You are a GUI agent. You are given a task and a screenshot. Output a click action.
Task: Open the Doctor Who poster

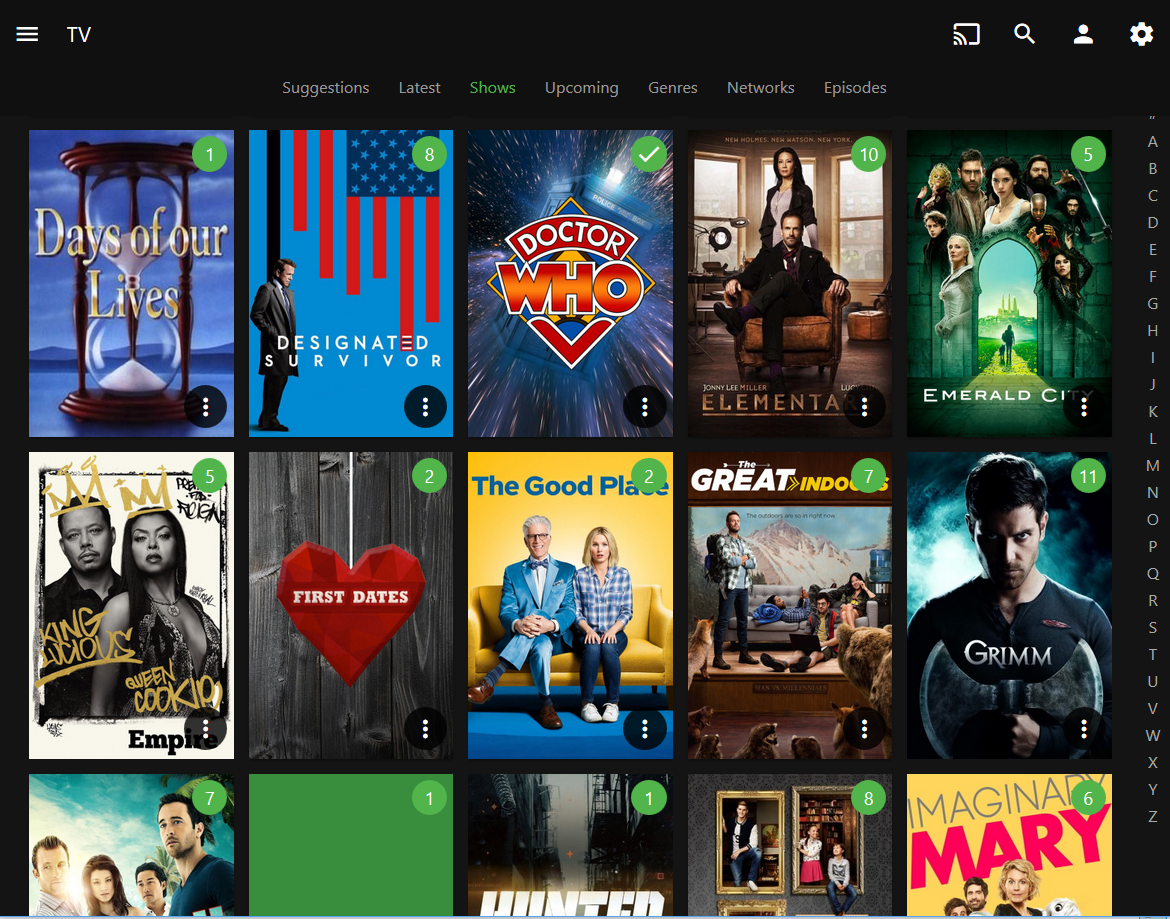[x=570, y=283]
